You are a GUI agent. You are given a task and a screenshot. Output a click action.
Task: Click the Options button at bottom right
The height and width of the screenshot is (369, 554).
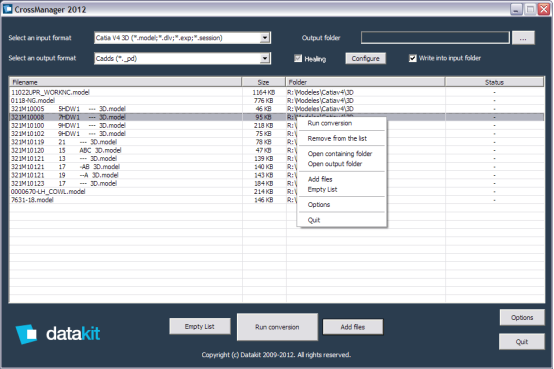(522, 317)
